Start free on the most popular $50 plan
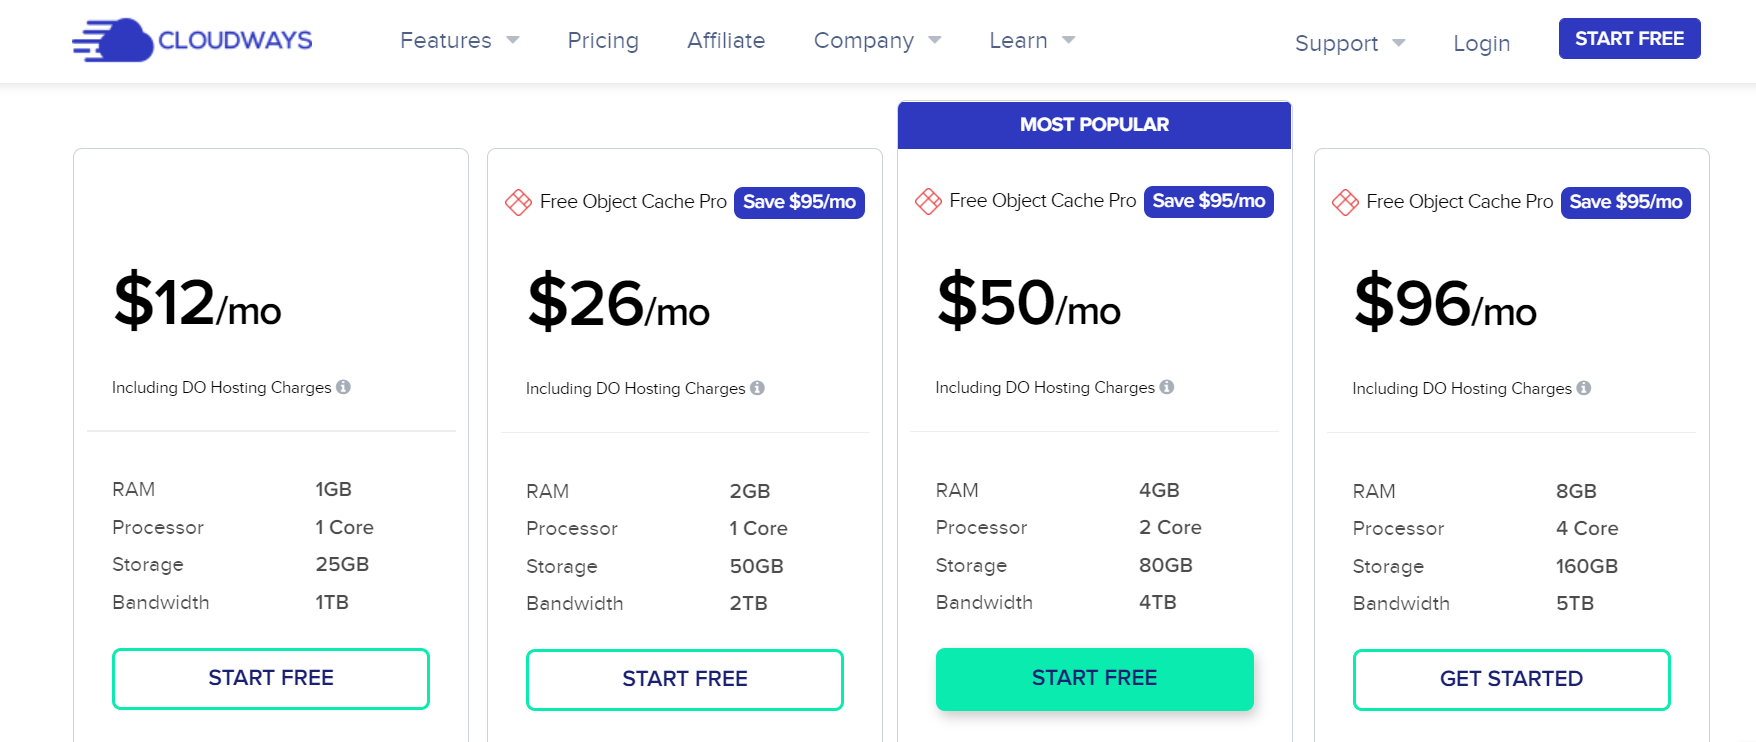1756x742 pixels. pos(1094,678)
